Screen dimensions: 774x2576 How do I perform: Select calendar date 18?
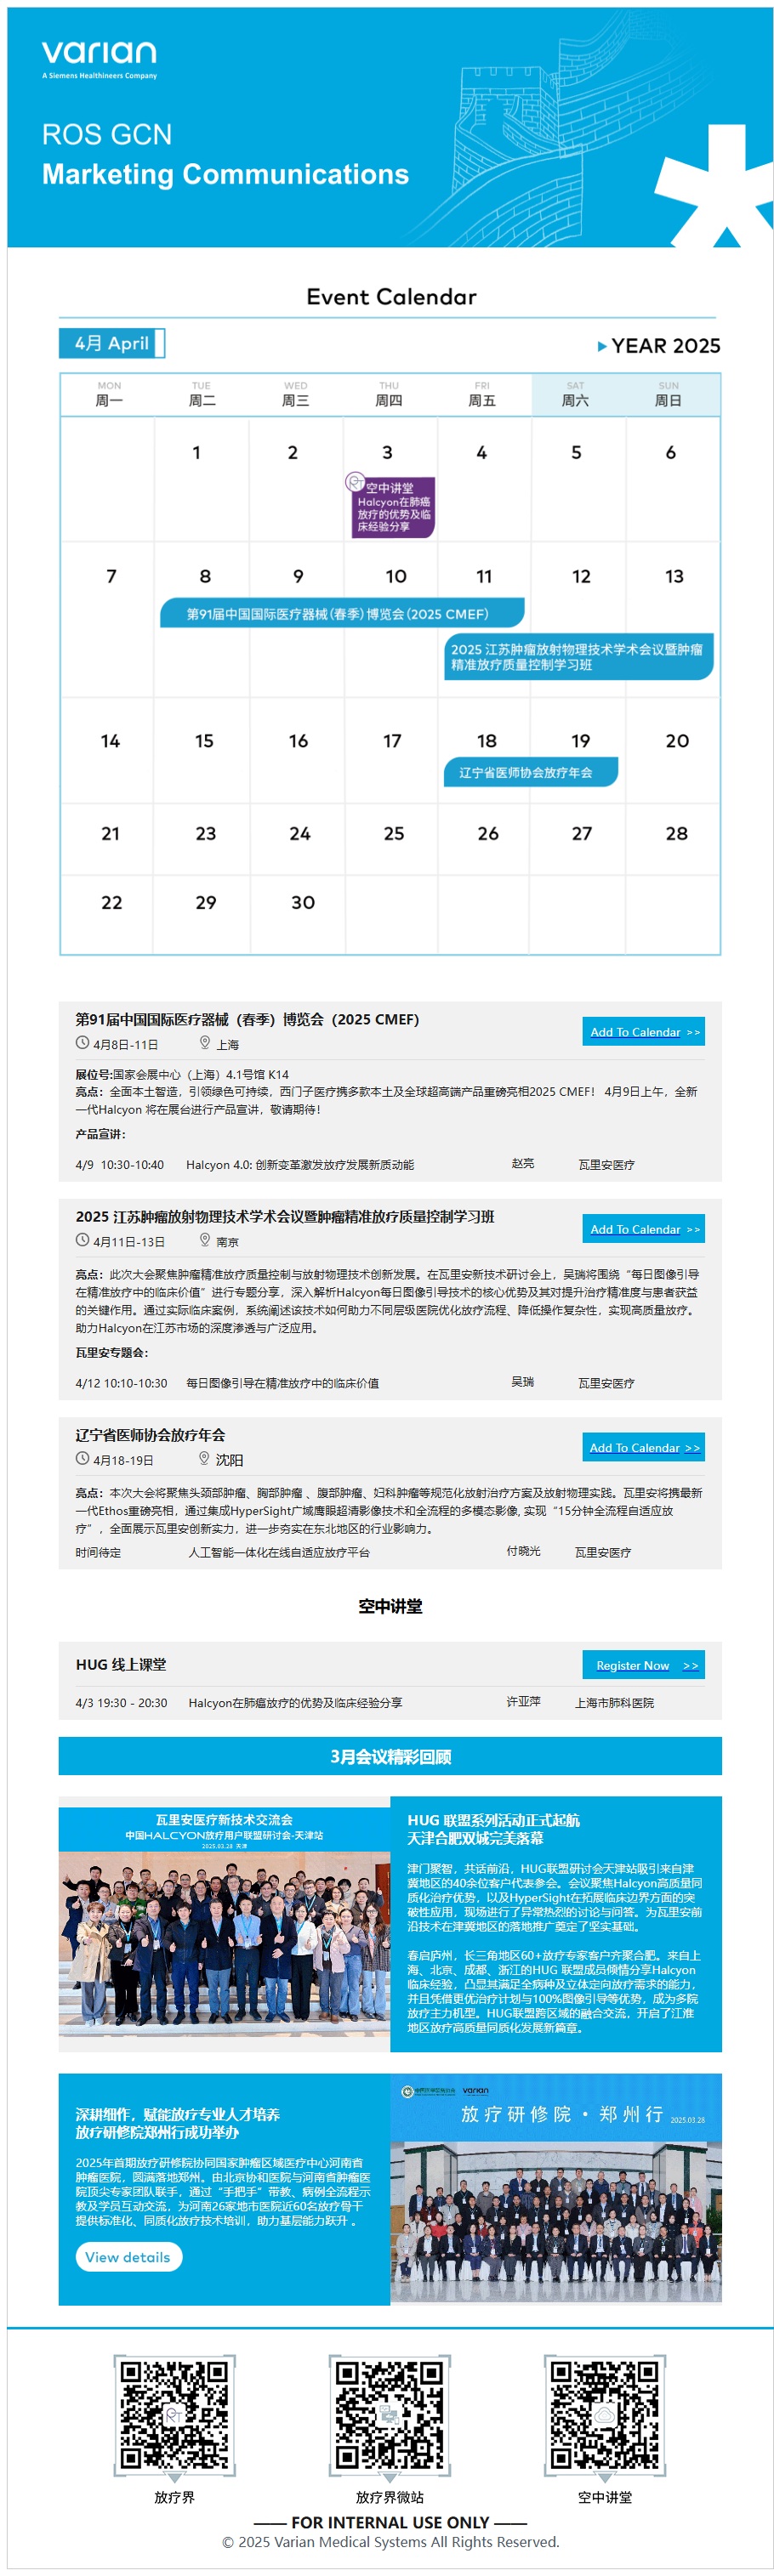pyautogui.click(x=487, y=741)
